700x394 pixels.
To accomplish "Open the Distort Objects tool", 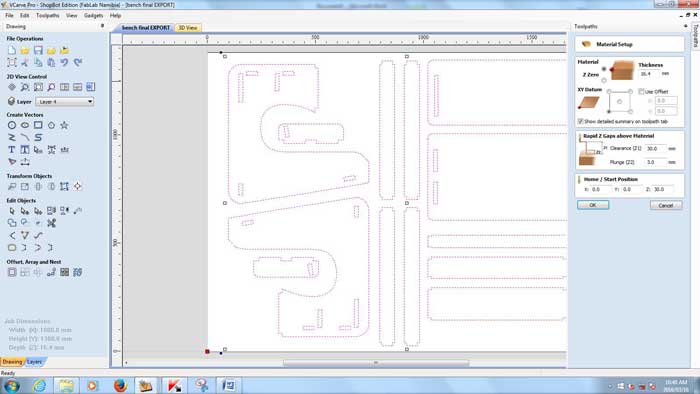I will [65, 187].
